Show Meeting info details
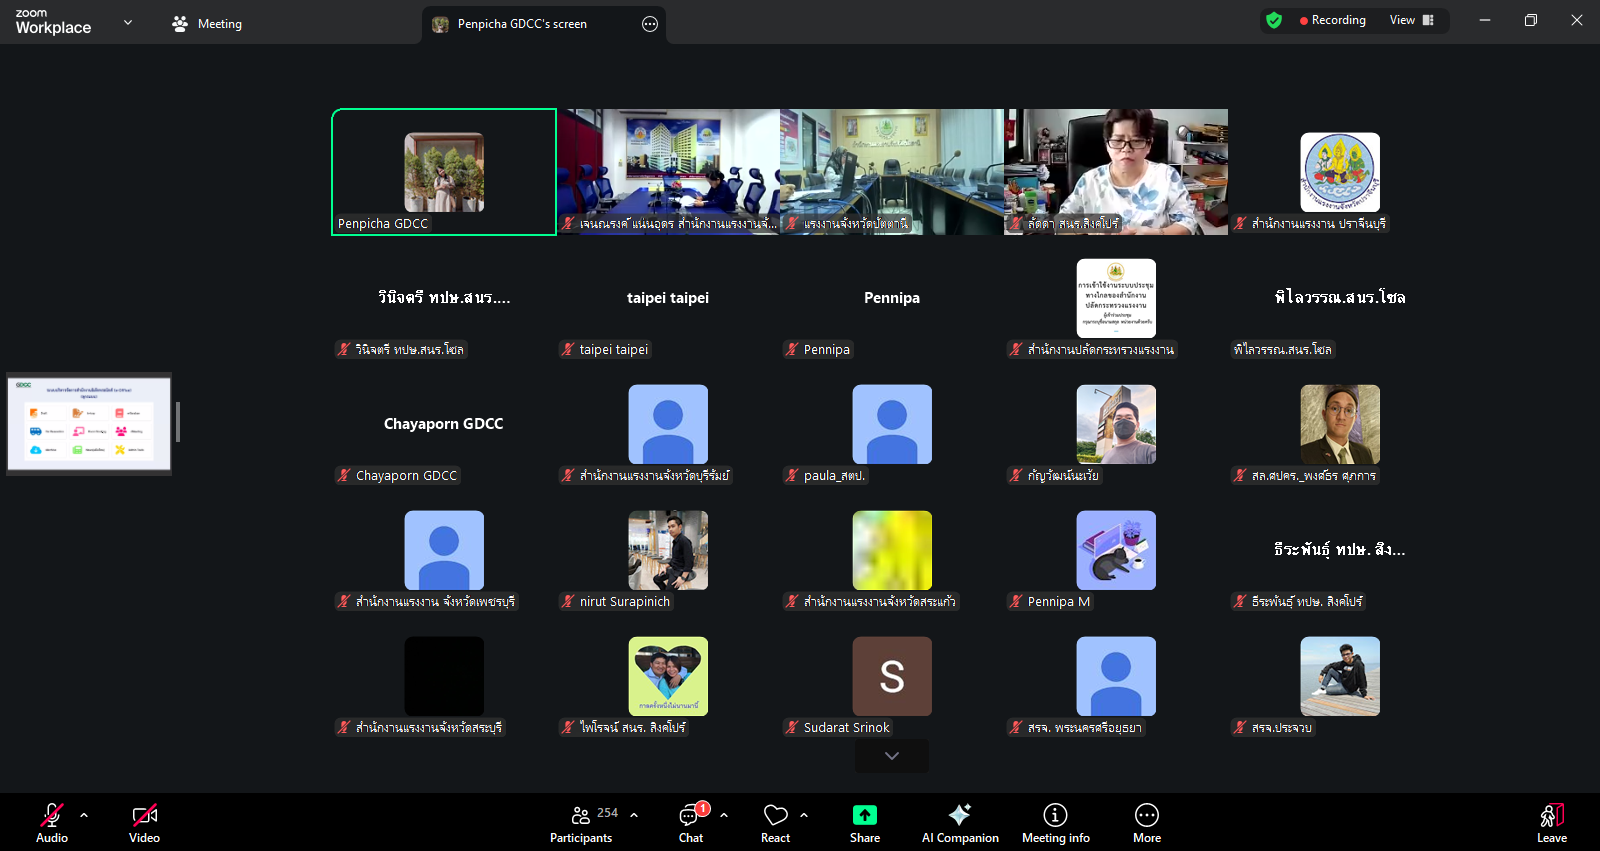Screen dimensions: 1600x851 (x=1055, y=823)
